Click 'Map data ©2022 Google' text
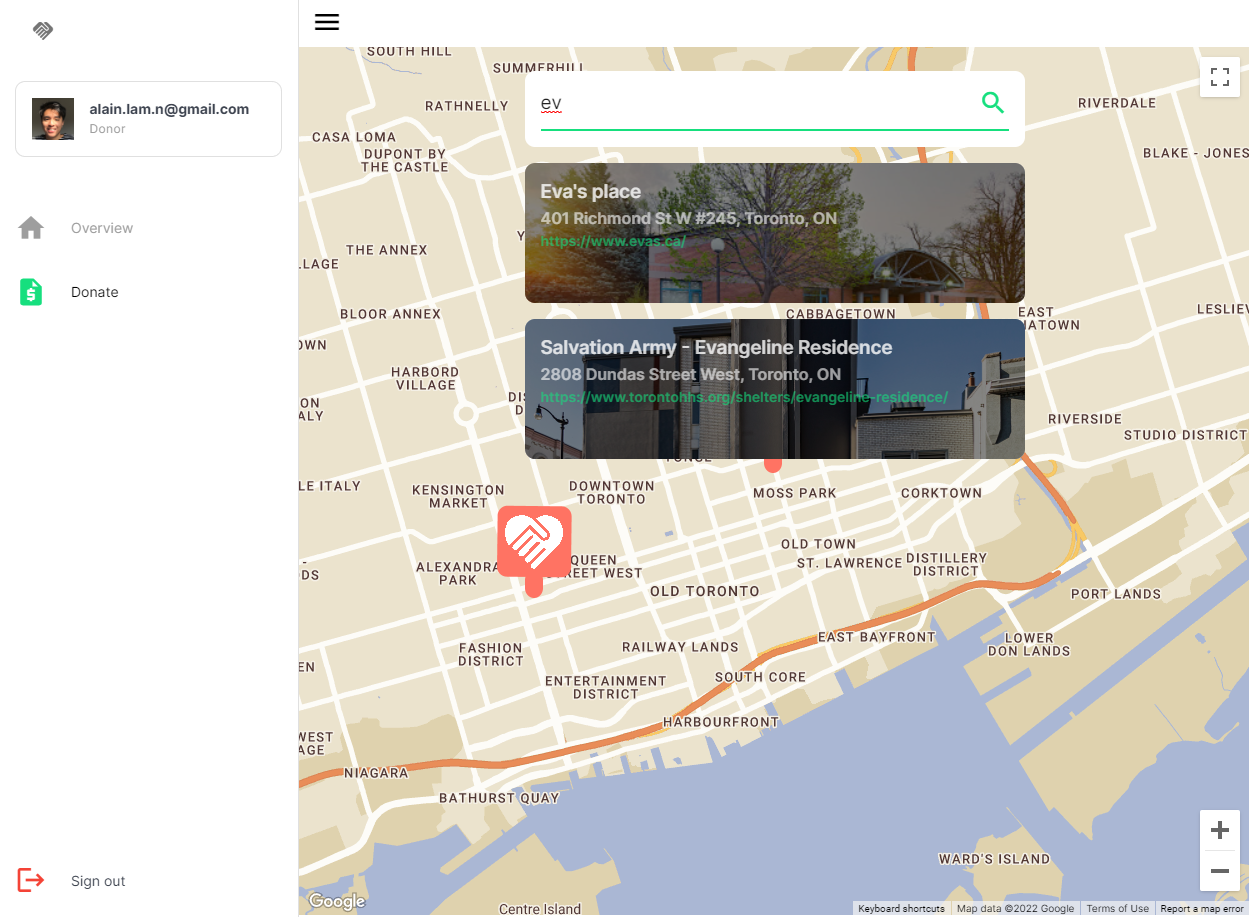The width and height of the screenshot is (1249, 917). click(x=1015, y=909)
